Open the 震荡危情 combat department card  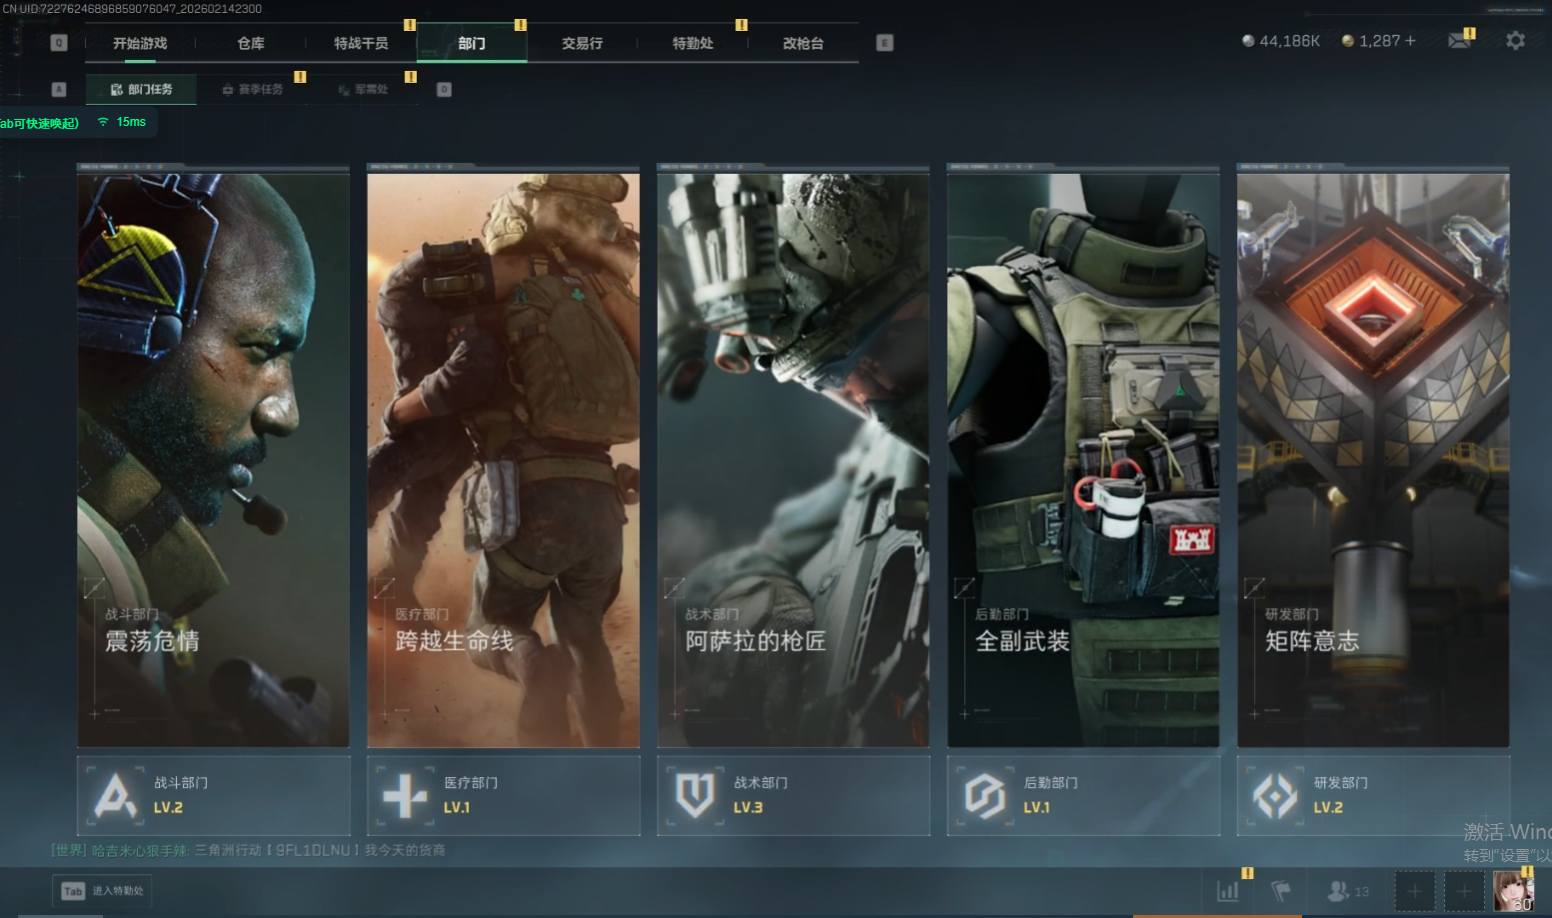pos(214,460)
